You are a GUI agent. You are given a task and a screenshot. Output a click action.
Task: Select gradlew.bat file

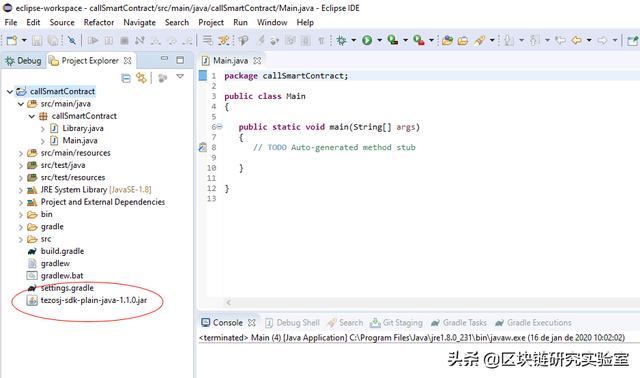tap(62, 276)
